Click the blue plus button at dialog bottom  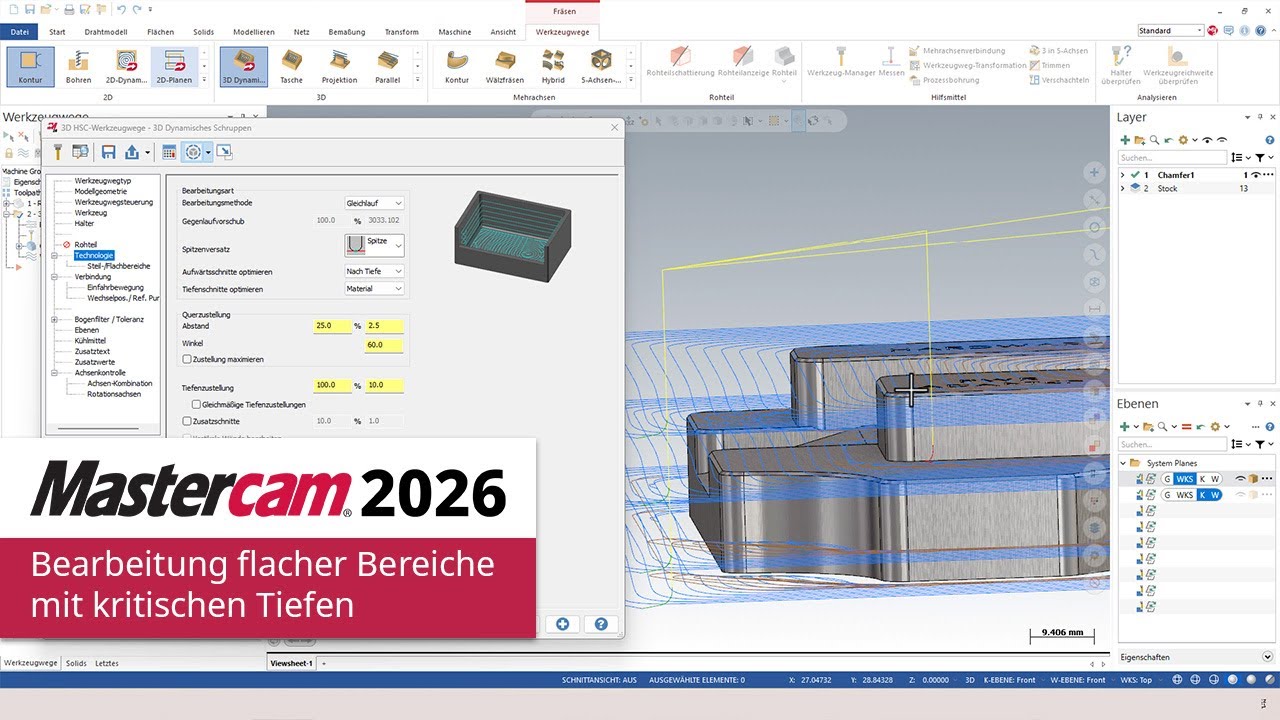click(562, 623)
